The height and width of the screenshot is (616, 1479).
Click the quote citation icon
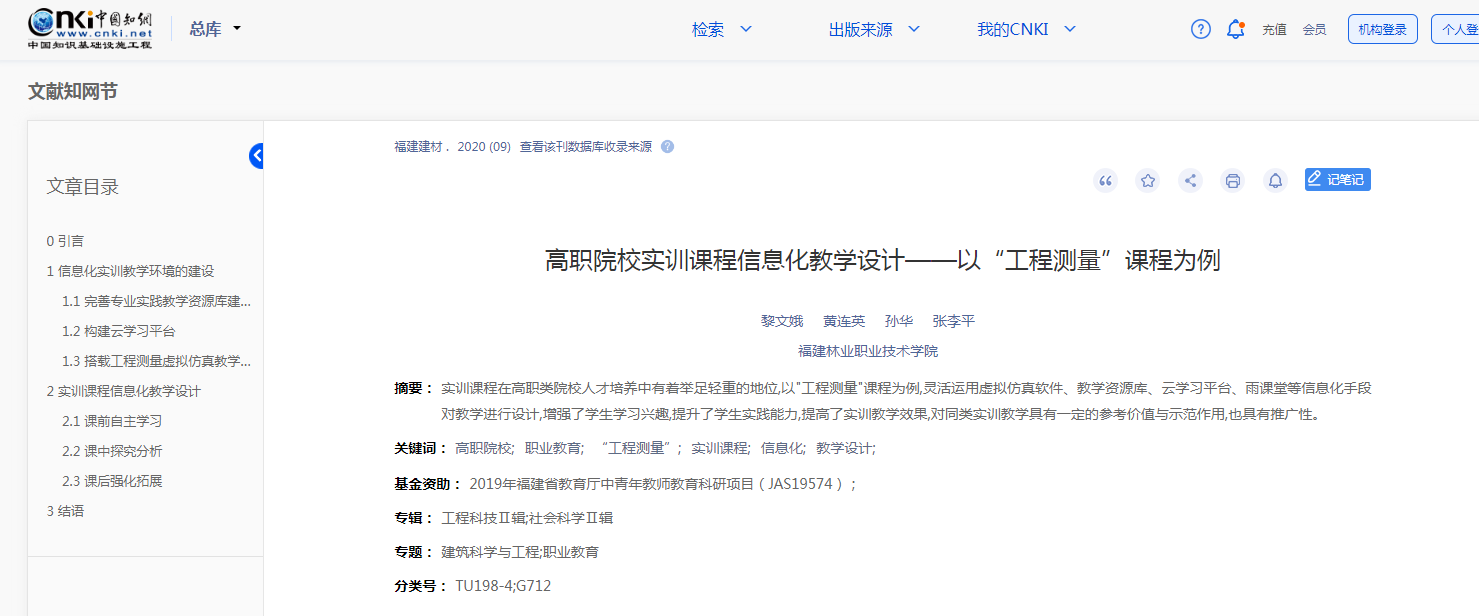(x=1105, y=181)
